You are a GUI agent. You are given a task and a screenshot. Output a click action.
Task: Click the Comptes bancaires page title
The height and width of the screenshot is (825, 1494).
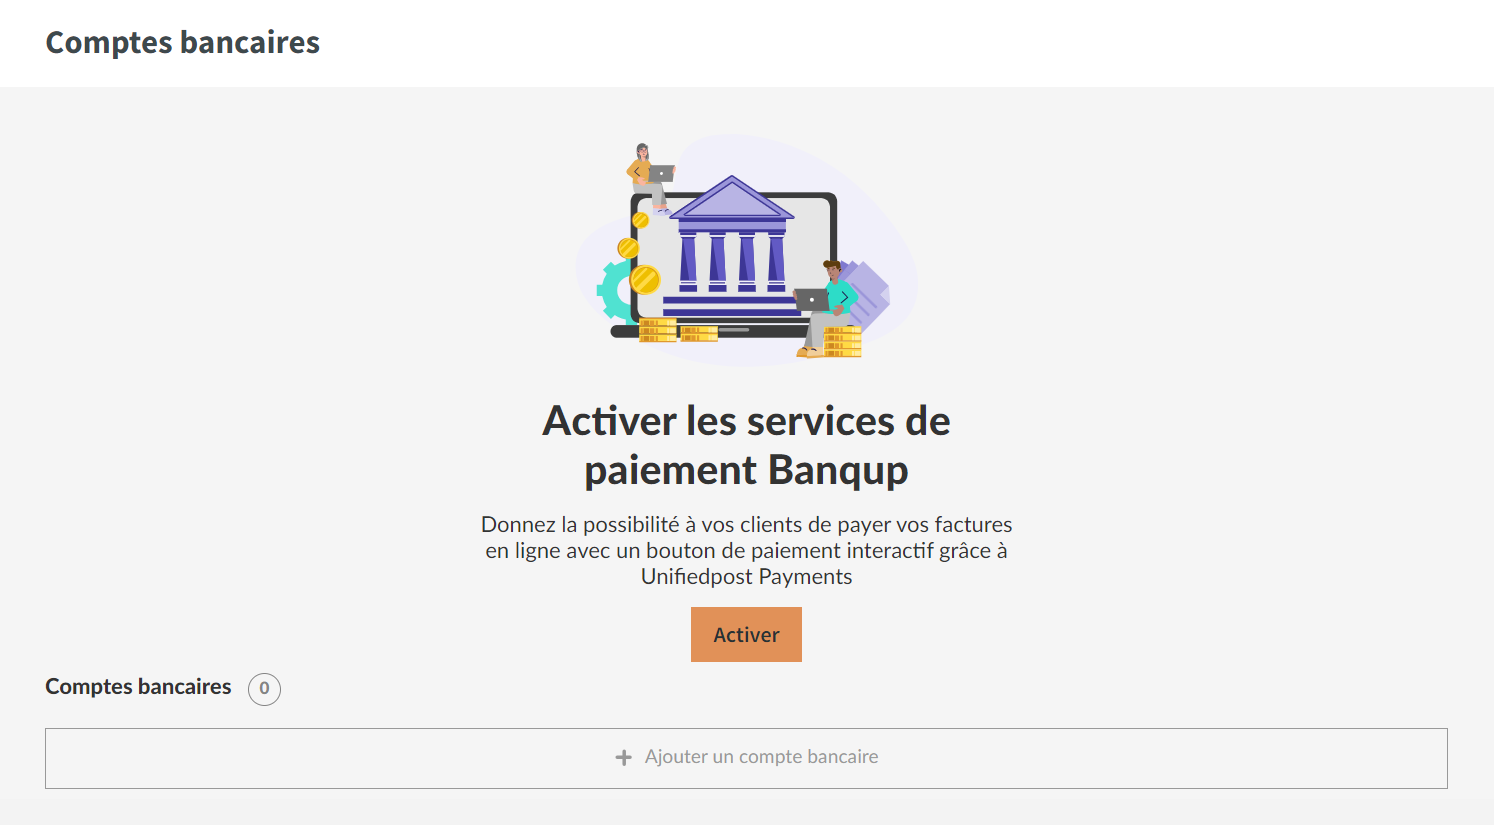(183, 42)
